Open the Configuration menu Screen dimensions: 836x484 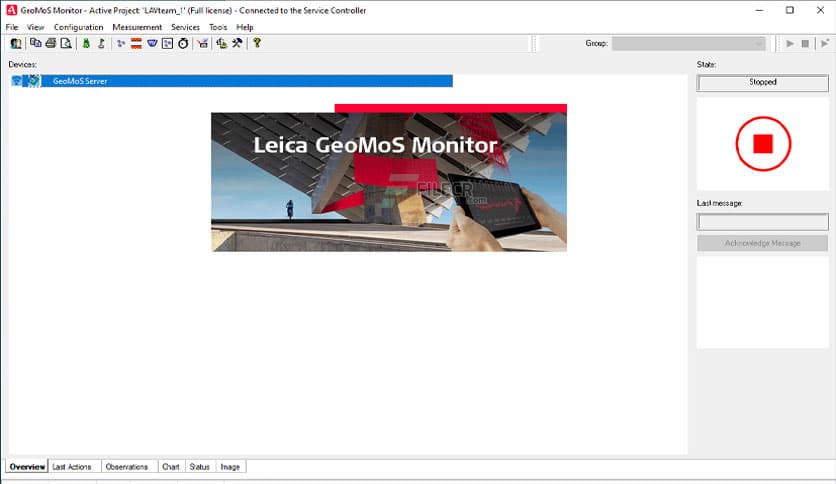click(78, 27)
